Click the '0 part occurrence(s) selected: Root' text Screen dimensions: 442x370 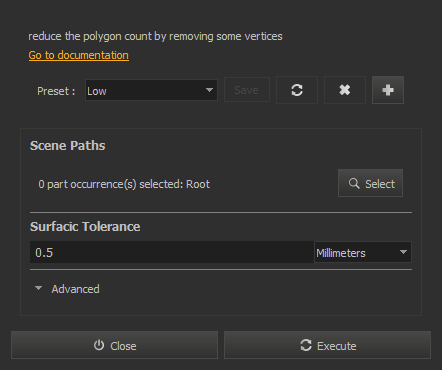tap(124, 184)
